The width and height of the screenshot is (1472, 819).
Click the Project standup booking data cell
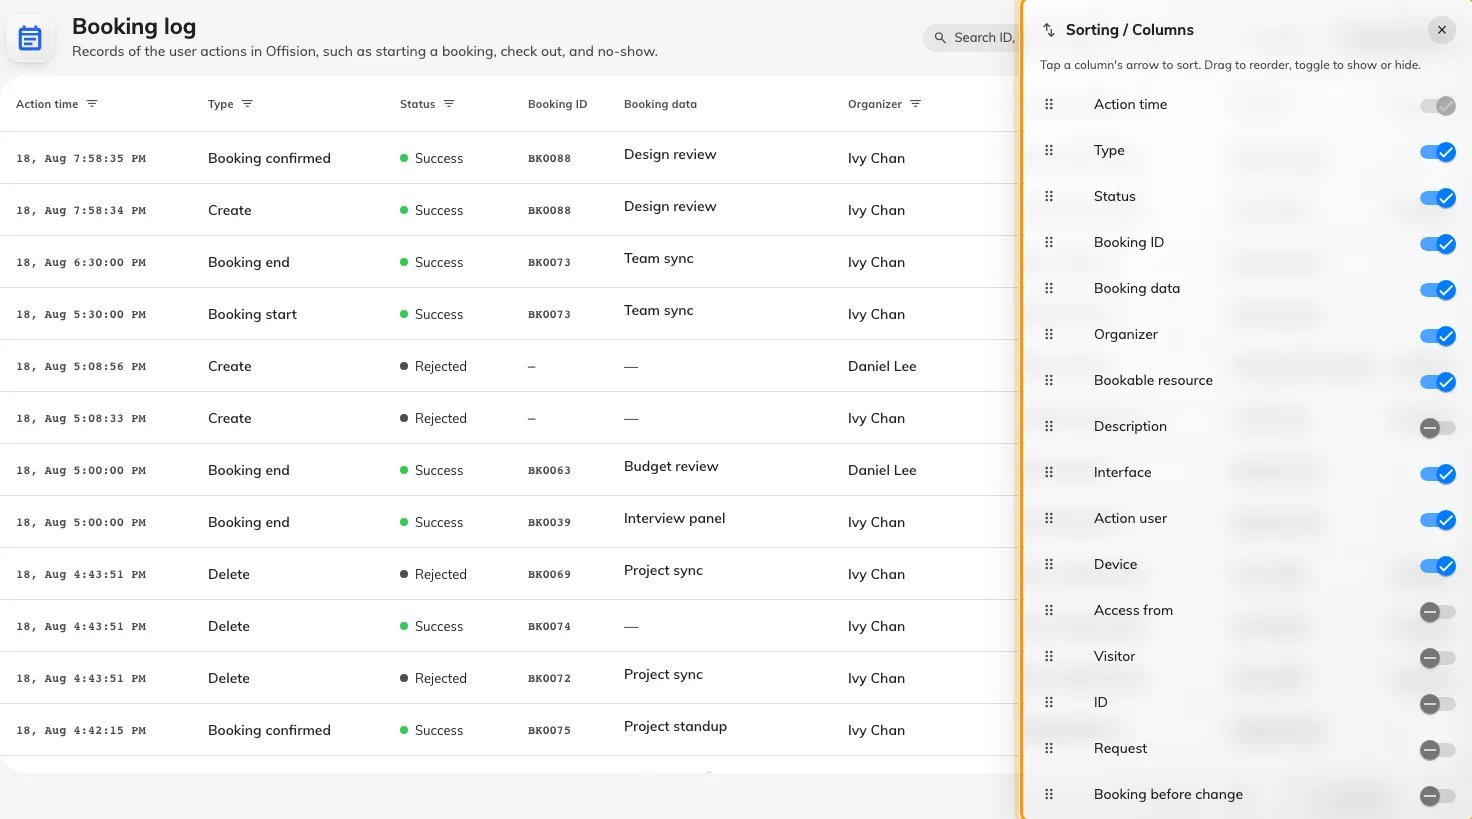click(675, 726)
